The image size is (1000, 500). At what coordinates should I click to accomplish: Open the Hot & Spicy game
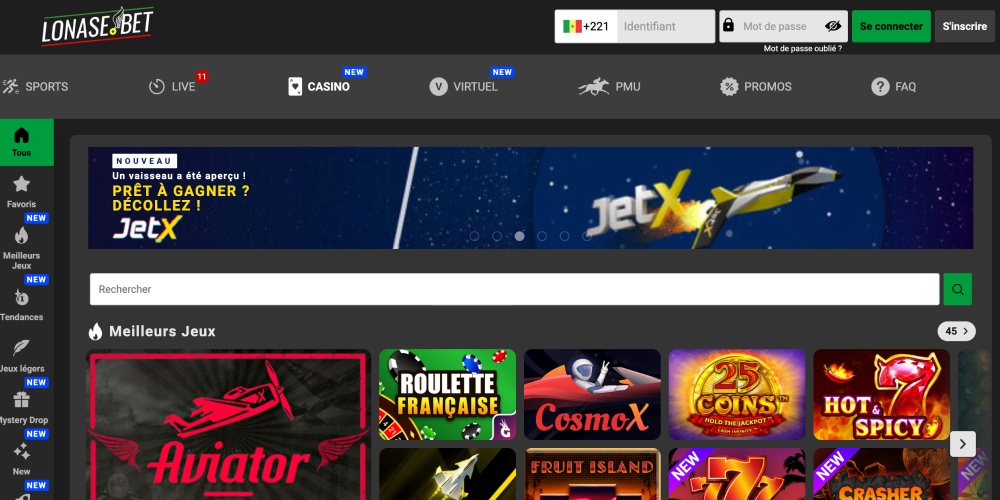[881, 394]
